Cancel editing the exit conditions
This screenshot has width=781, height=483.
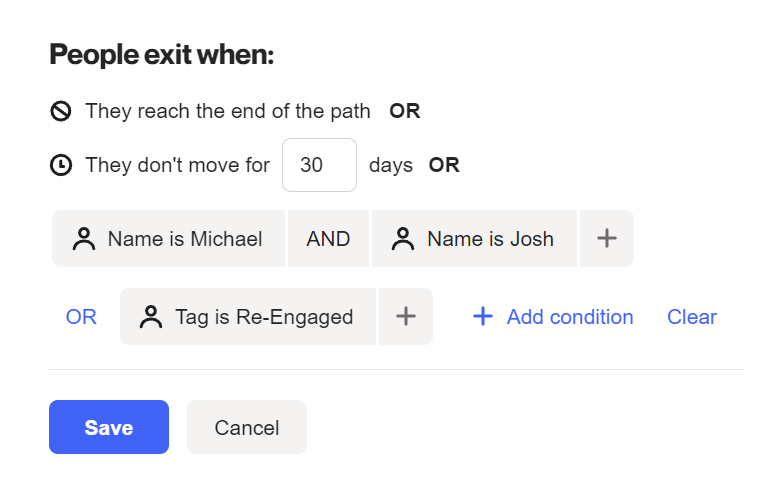246,427
